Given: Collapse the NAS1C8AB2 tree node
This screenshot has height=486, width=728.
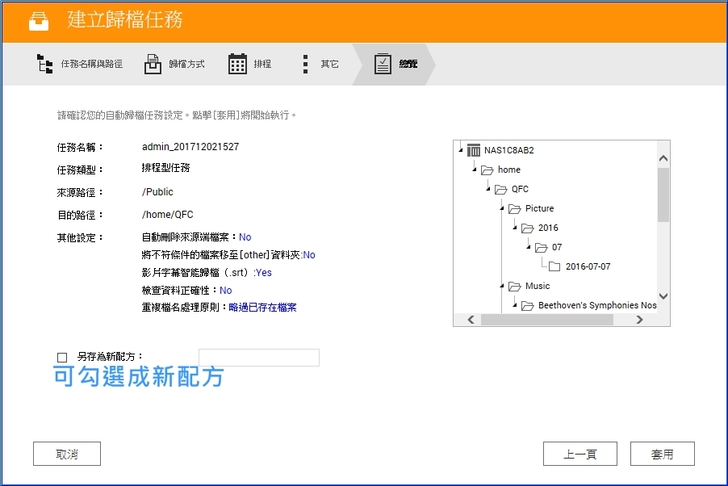Looking at the screenshot, I should (x=461, y=150).
